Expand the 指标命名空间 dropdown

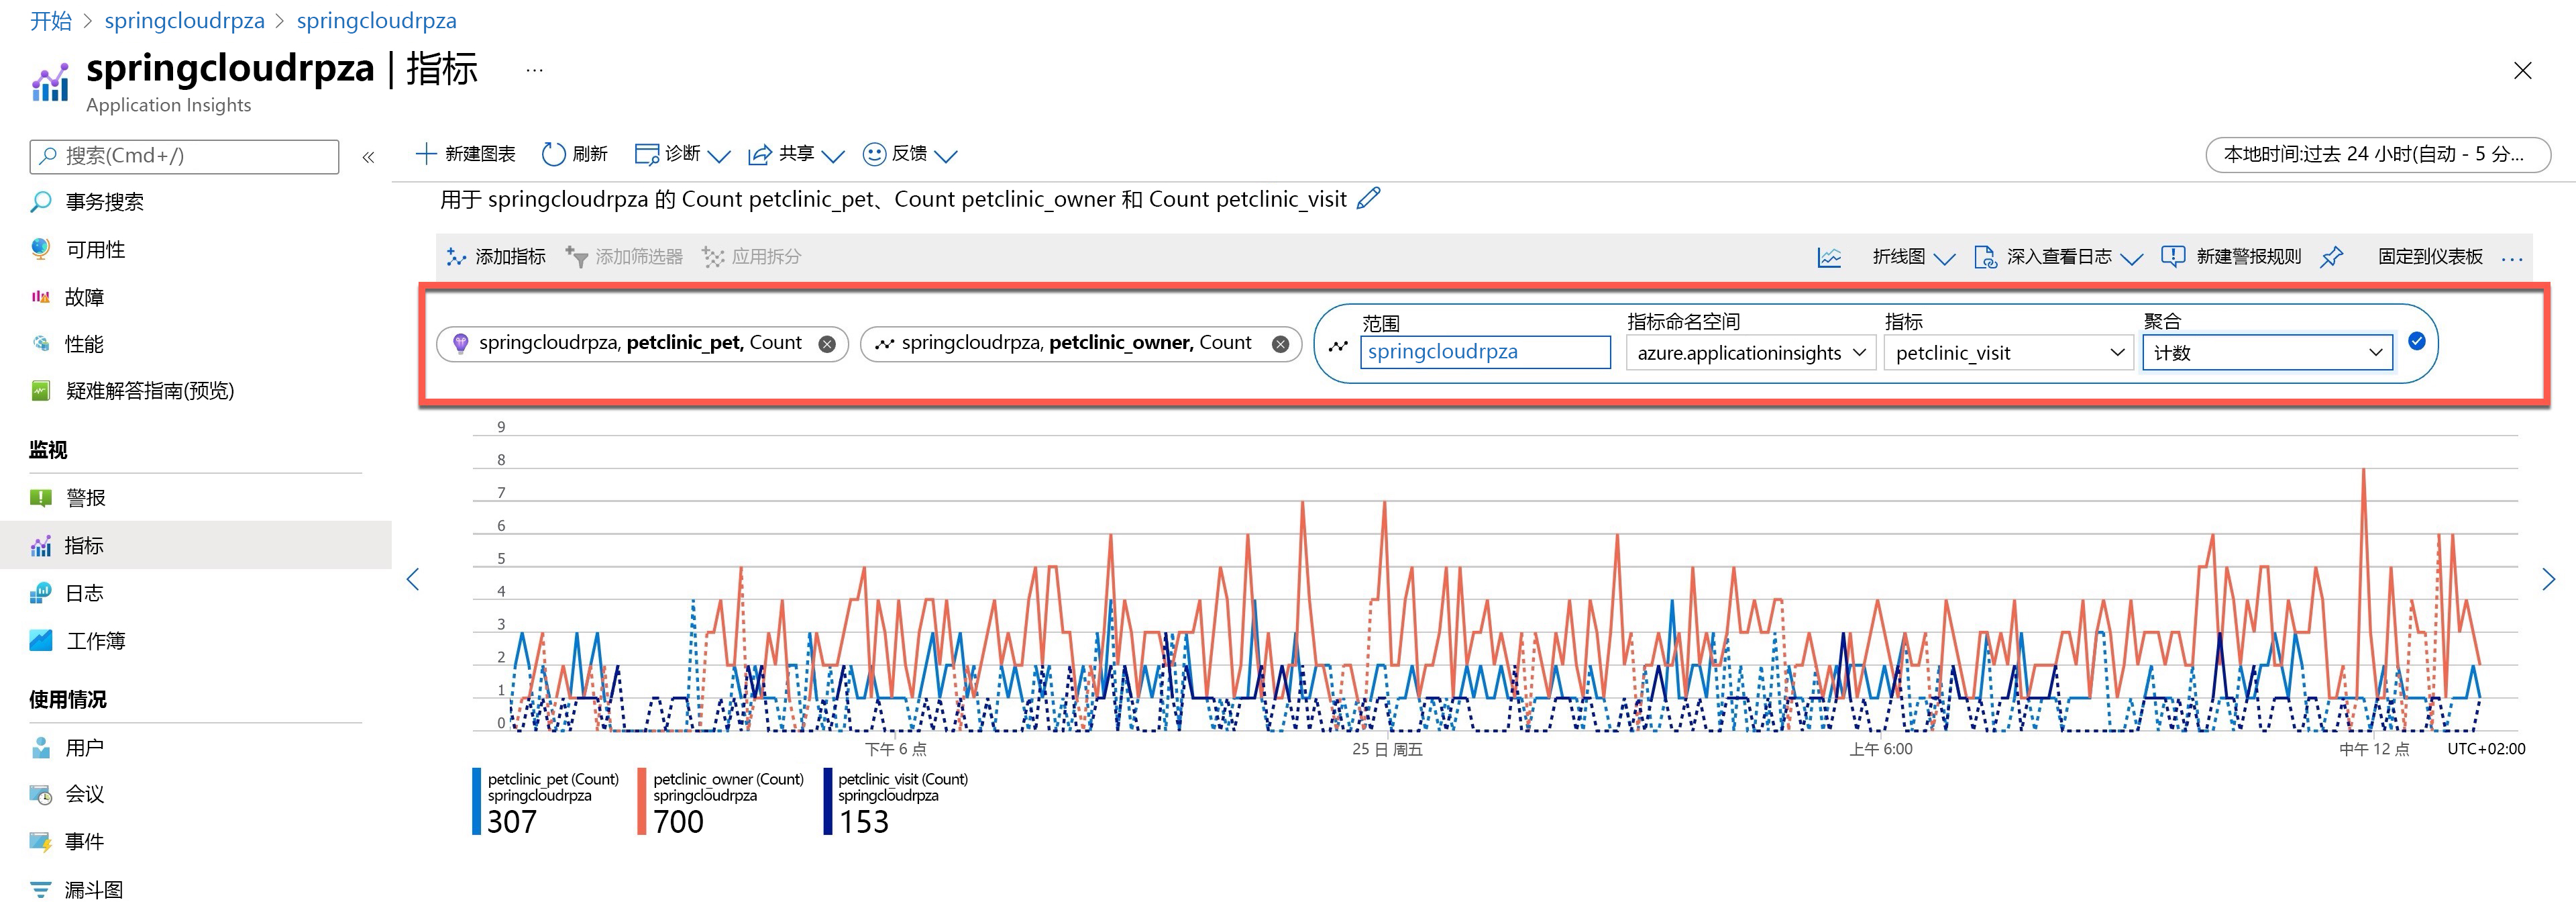(x=1750, y=353)
